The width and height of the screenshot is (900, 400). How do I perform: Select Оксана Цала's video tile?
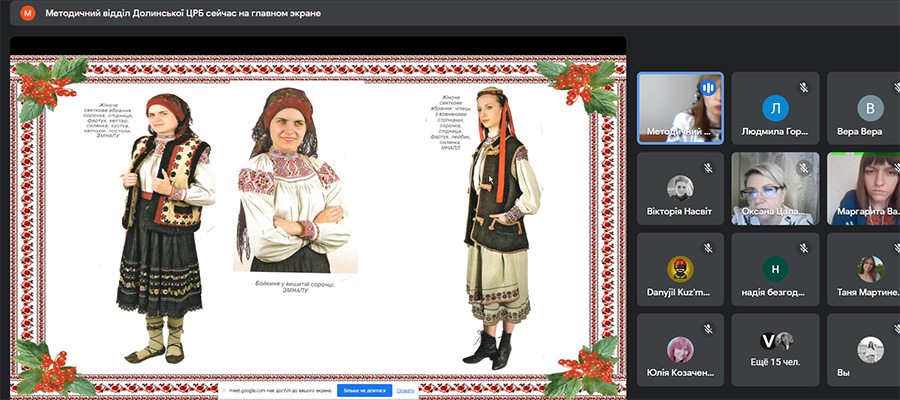click(775, 188)
